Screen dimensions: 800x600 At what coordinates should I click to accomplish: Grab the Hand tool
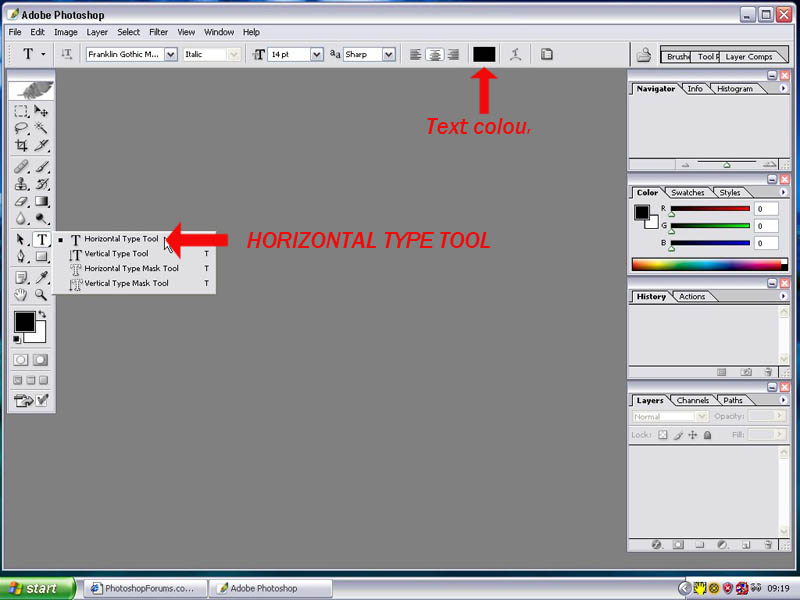point(20,293)
